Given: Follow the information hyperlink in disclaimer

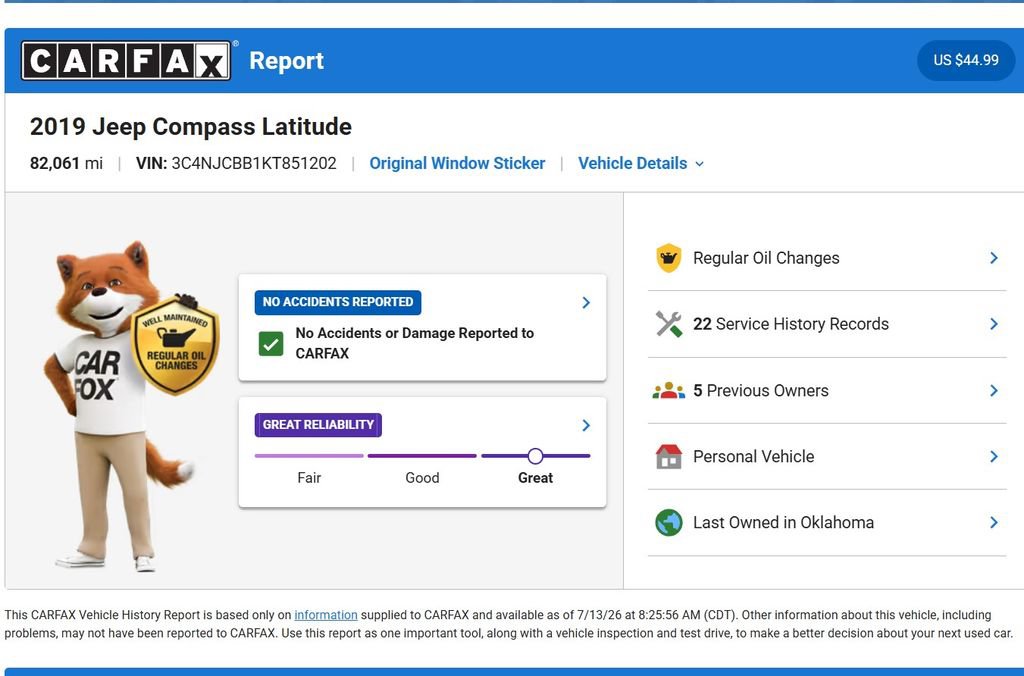Looking at the screenshot, I should (326, 615).
